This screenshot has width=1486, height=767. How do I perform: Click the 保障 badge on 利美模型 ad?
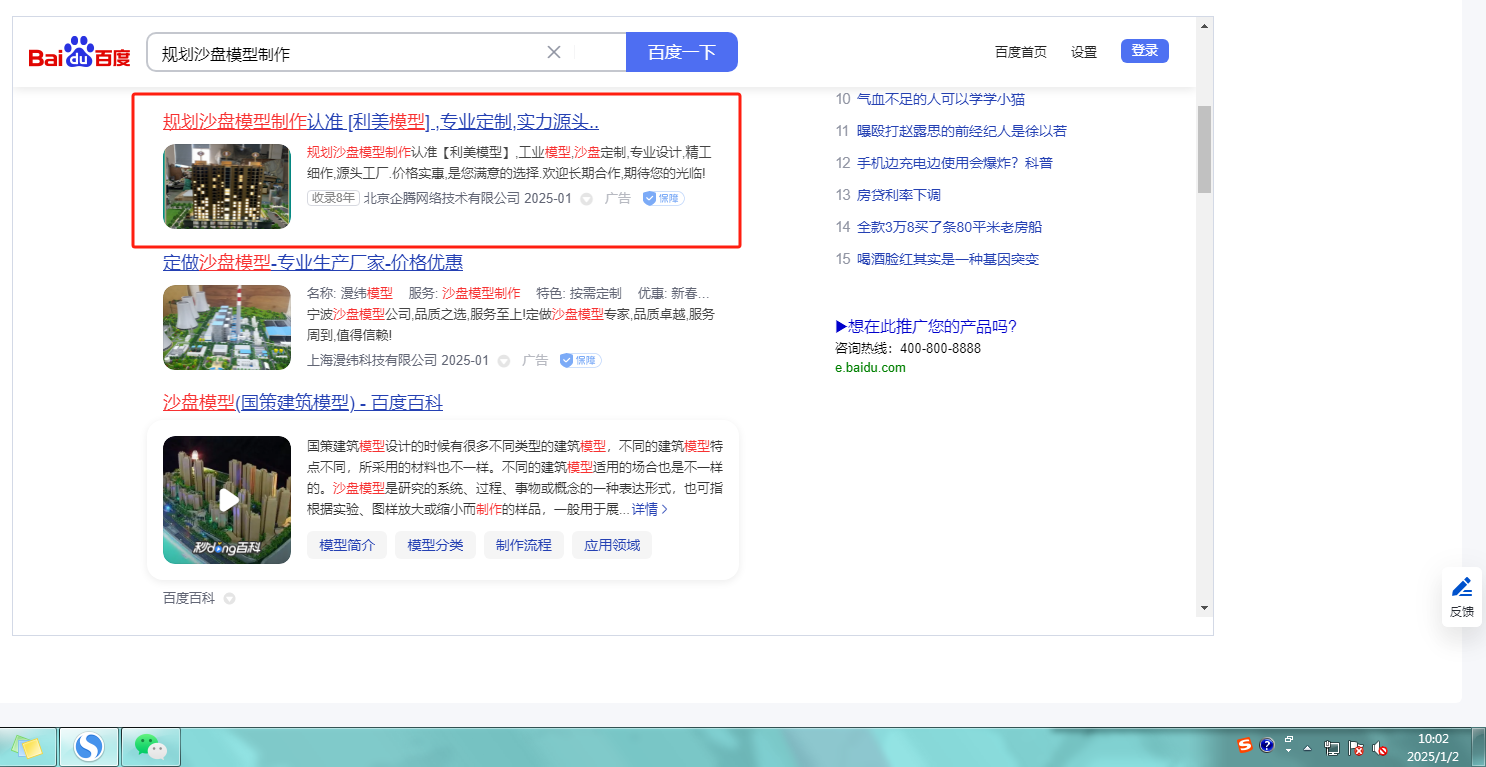pos(663,198)
